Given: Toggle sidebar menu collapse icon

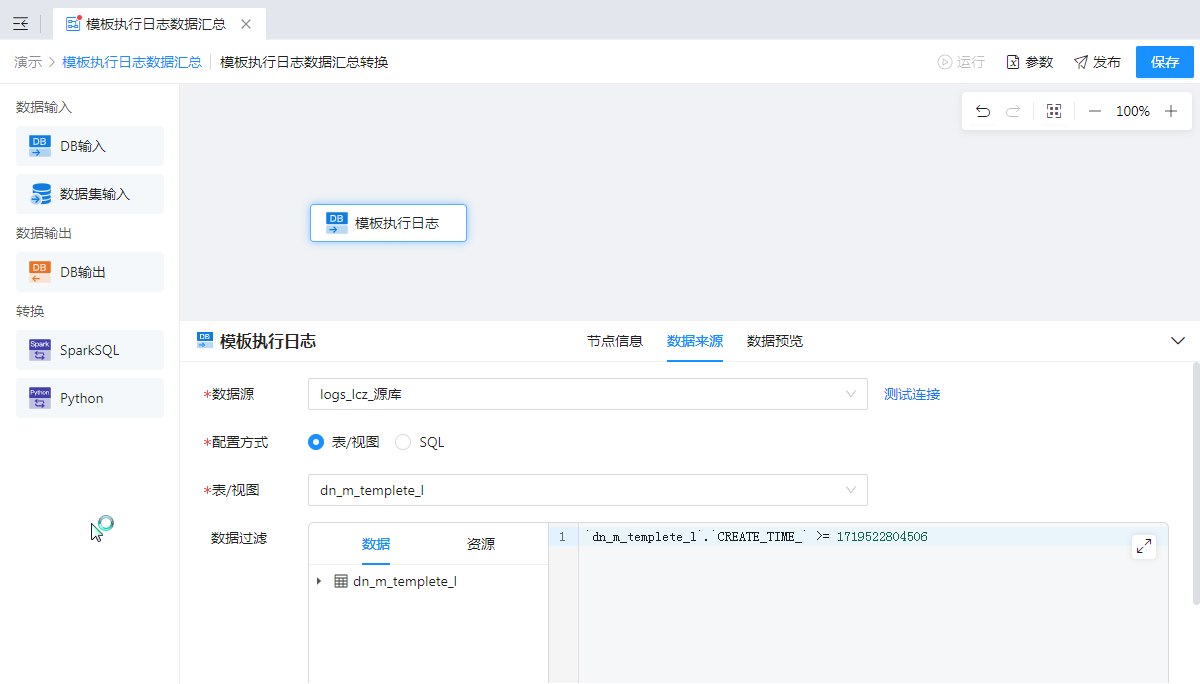Looking at the screenshot, I should coord(20,24).
